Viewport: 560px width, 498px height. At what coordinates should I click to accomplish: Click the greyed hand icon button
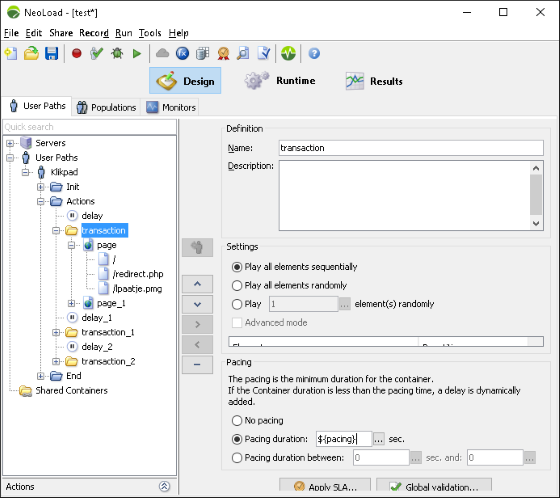(197, 247)
